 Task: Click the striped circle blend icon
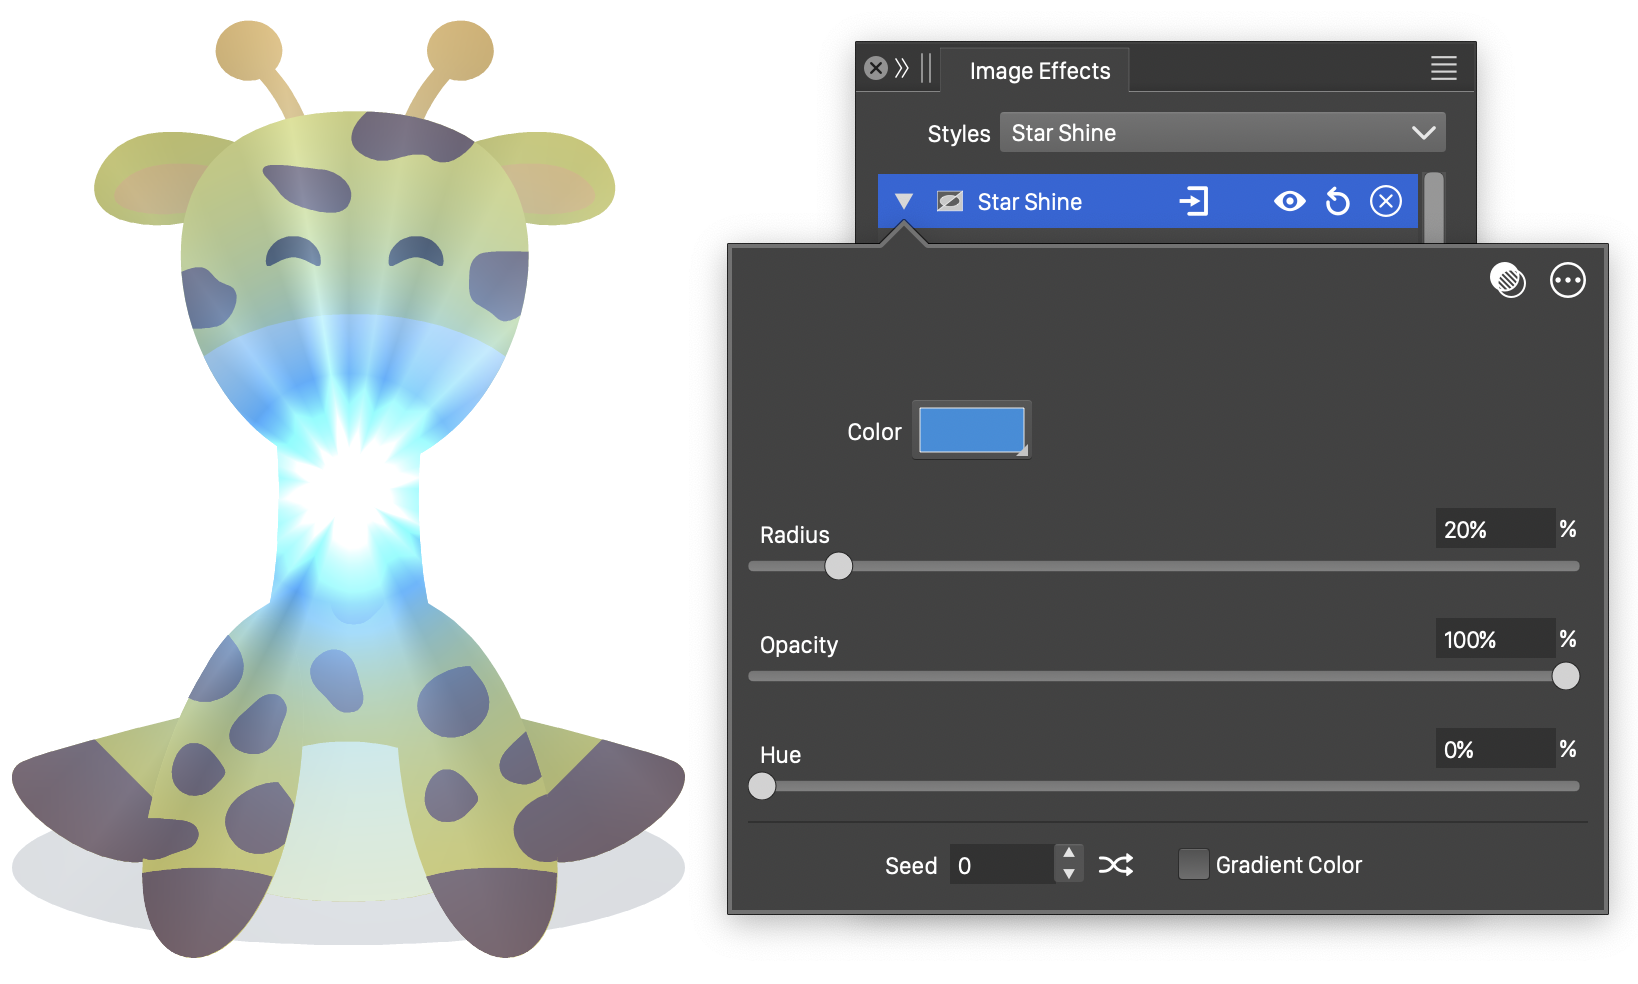[1508, 281]
